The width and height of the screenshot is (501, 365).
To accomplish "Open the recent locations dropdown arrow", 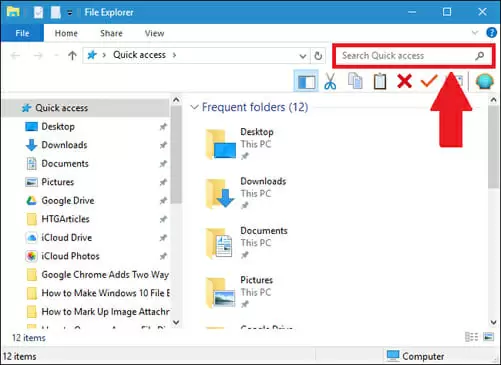I will click(56, 56).
